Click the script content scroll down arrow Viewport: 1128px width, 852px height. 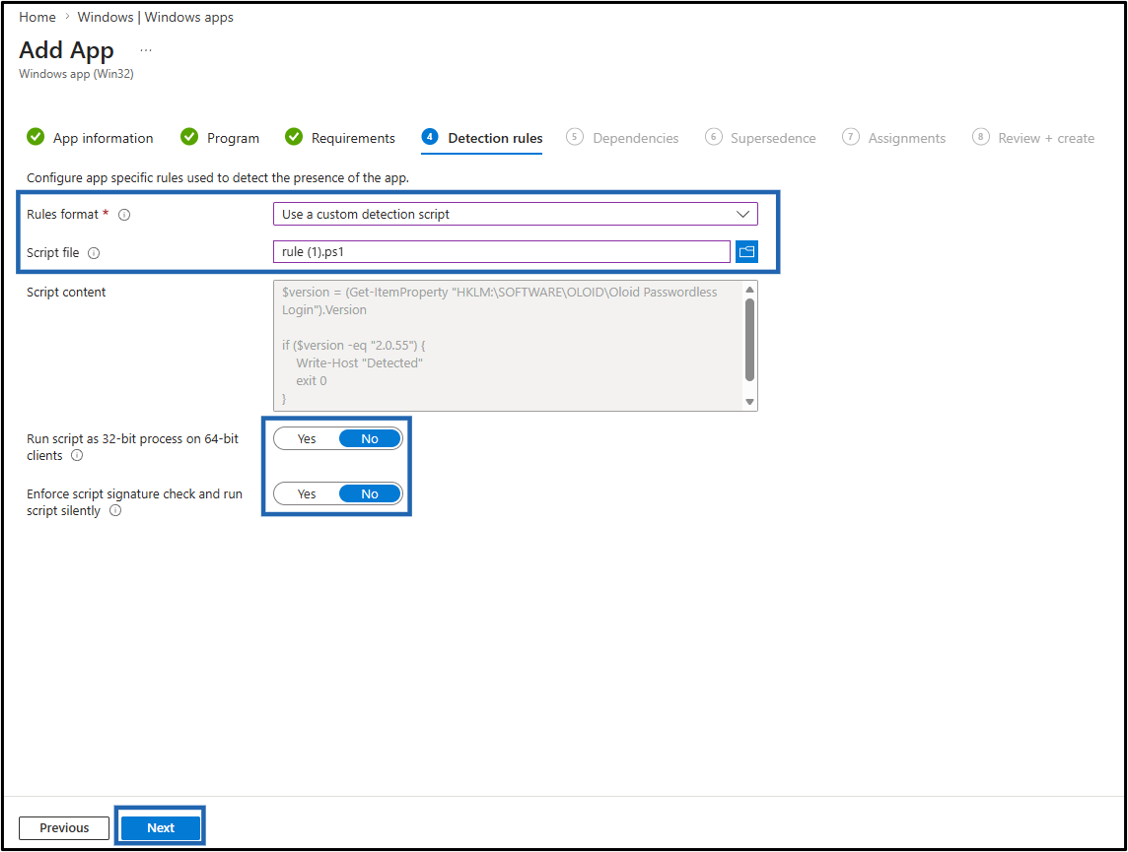(750, 402)
